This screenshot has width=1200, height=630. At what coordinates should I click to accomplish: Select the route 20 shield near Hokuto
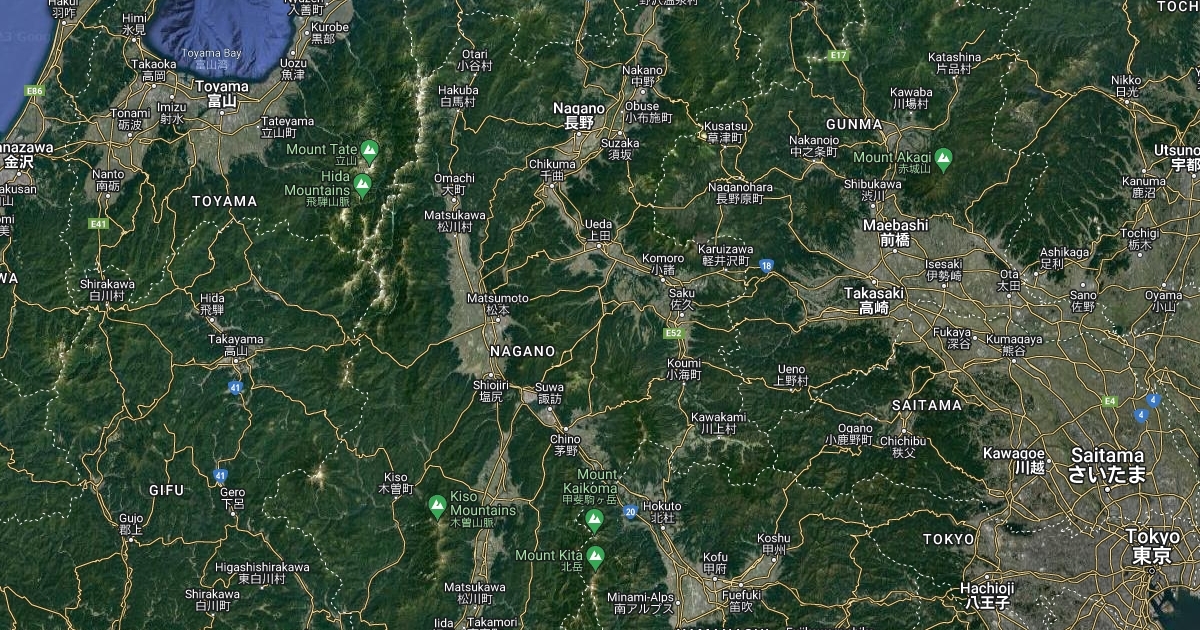(x=630, y=512)
